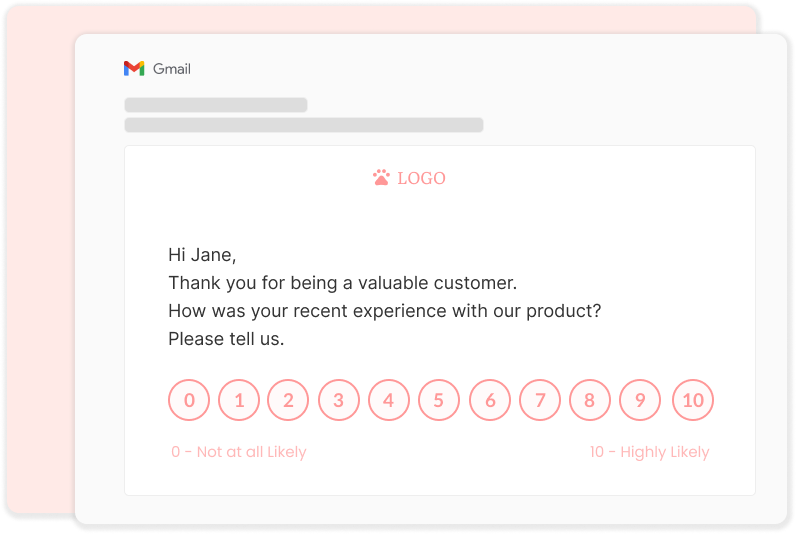Click the Gmail wordmark text

[x=172, y=69]
